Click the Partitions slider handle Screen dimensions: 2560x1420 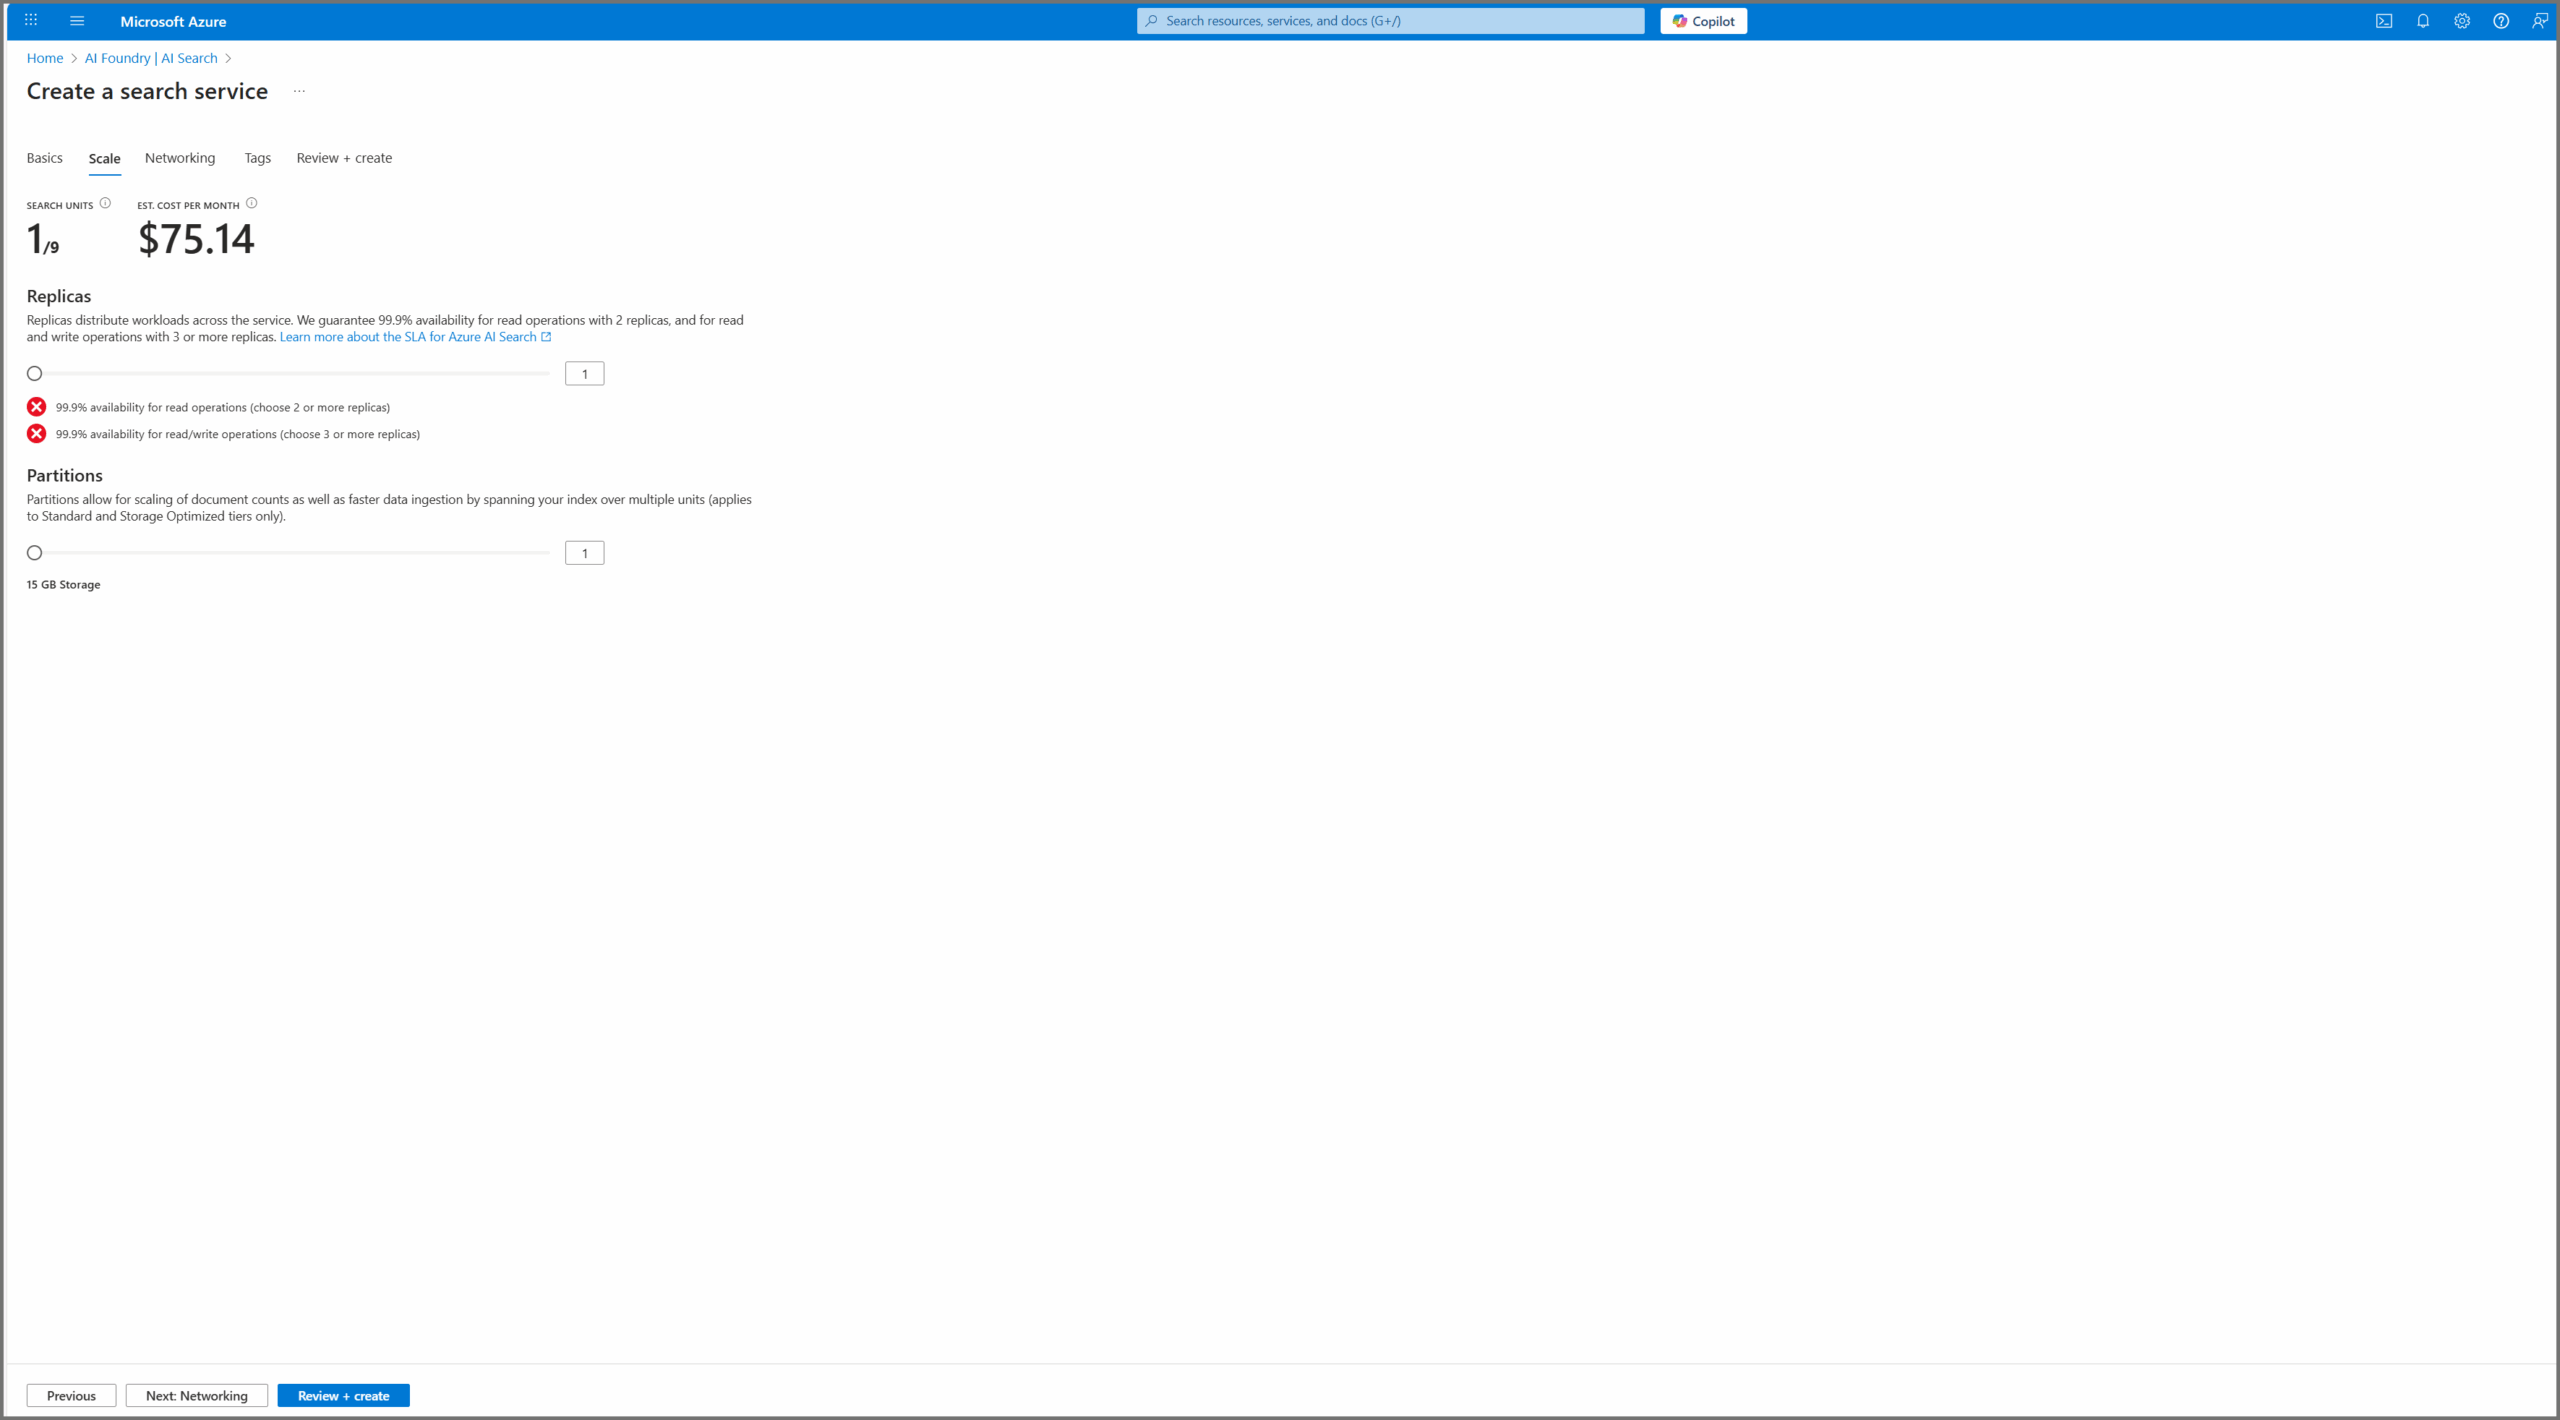[x=35, y=553]
